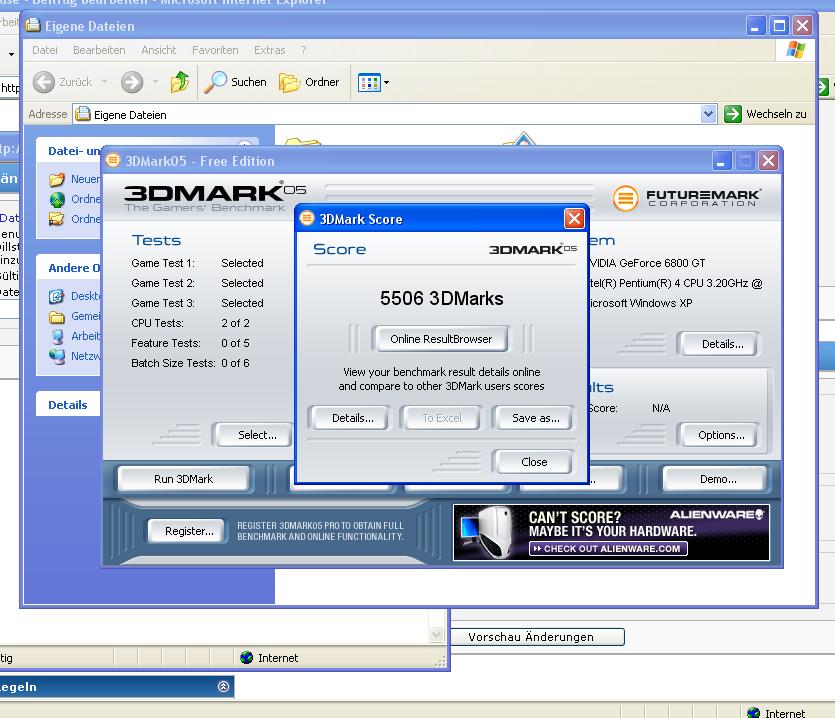Minimize the 3DMark05 window
This screenshot has height=718, width=835.
(x=722, y=161)
